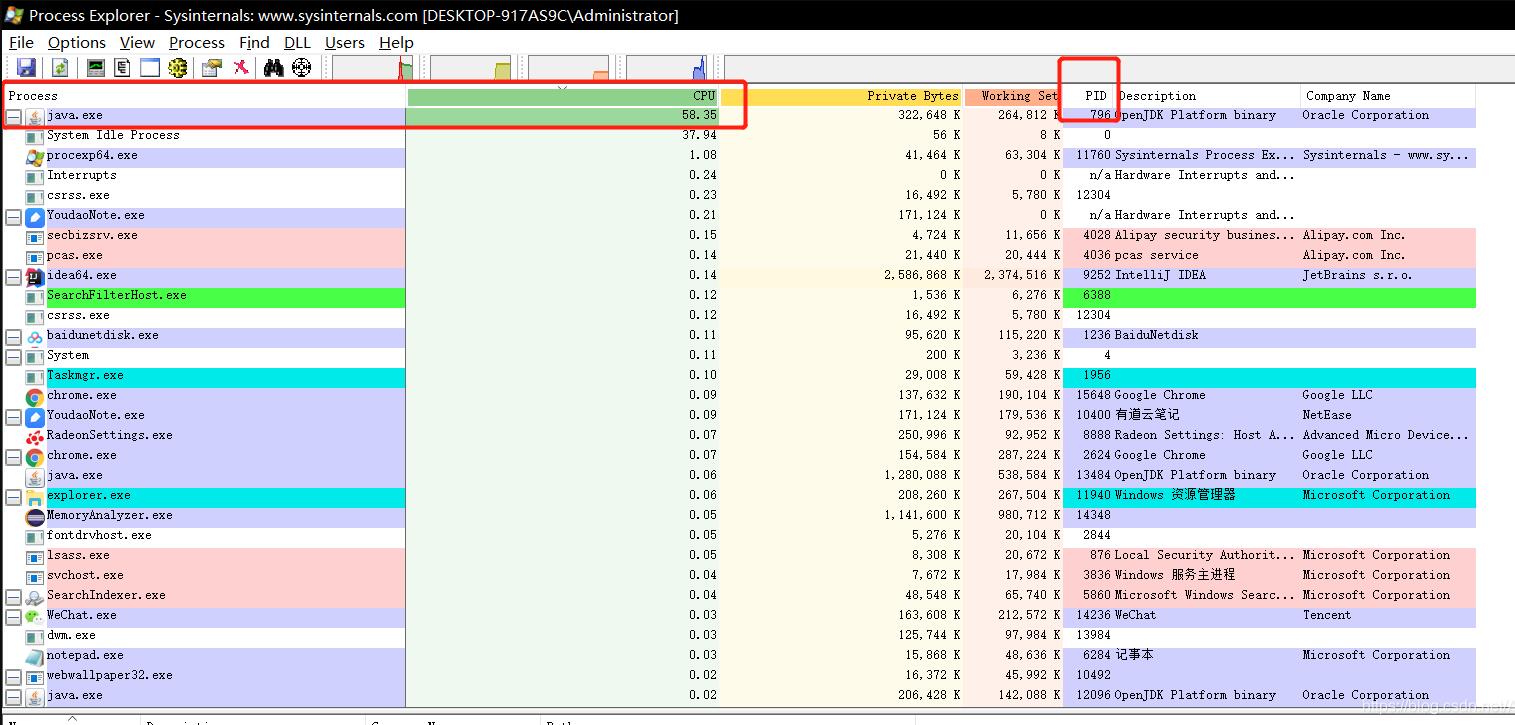The width and height of the screenshot is (1515, 725).
Task: Sort by the Description column header
Action: tap(1207, 96)
